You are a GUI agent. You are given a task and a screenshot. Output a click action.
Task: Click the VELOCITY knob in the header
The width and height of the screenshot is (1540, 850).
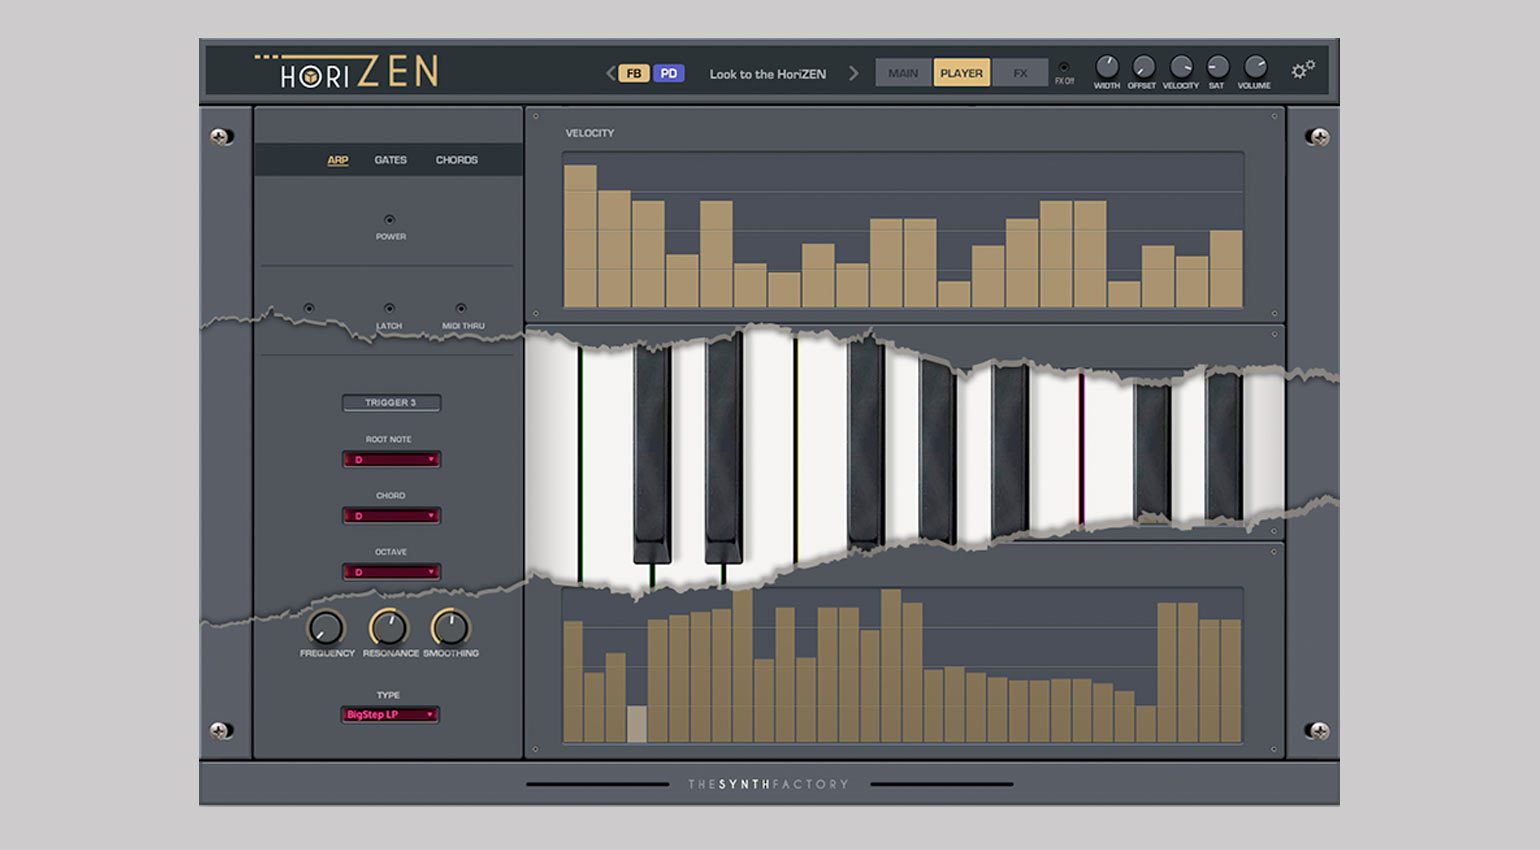(x=1181, y=66)
